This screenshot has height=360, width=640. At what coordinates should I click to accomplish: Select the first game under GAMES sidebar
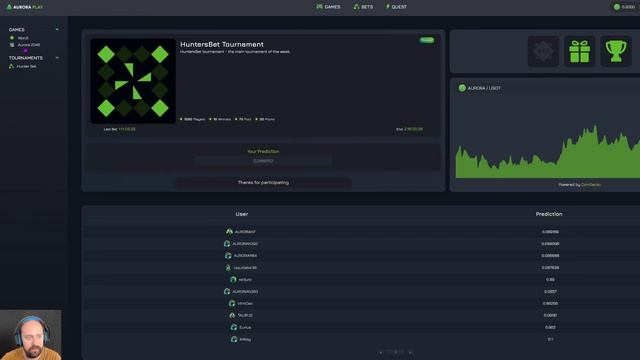coord(20,38)
